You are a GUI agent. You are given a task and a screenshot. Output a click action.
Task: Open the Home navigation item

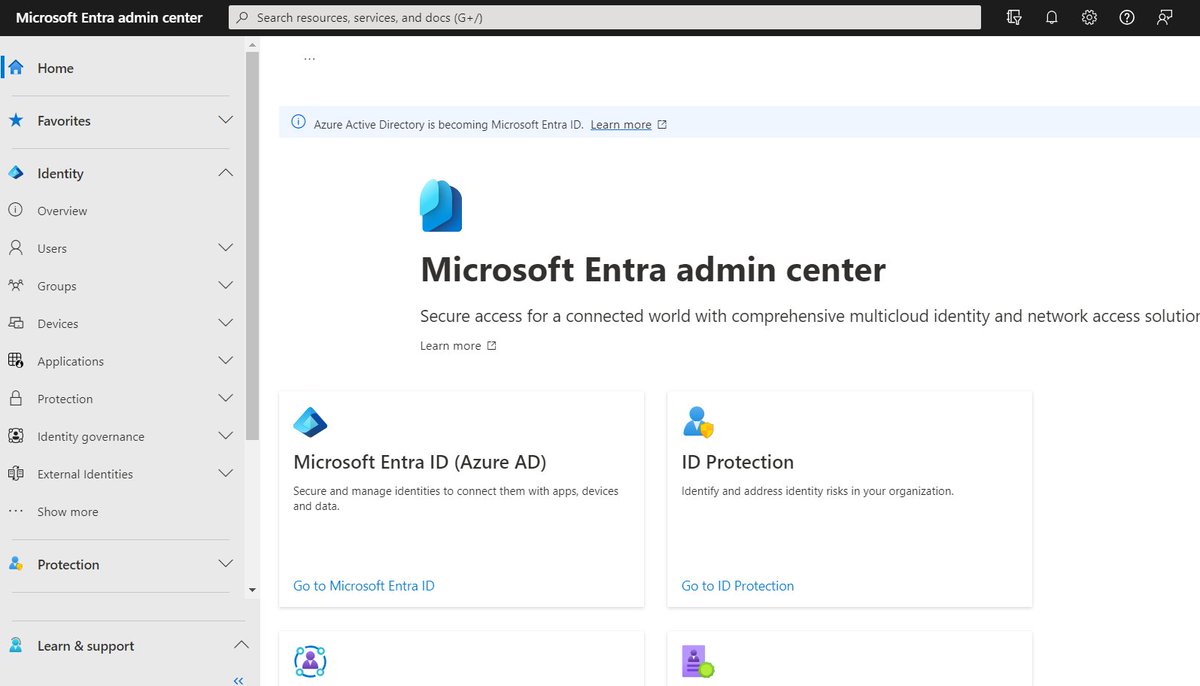(x=55, y=67)
